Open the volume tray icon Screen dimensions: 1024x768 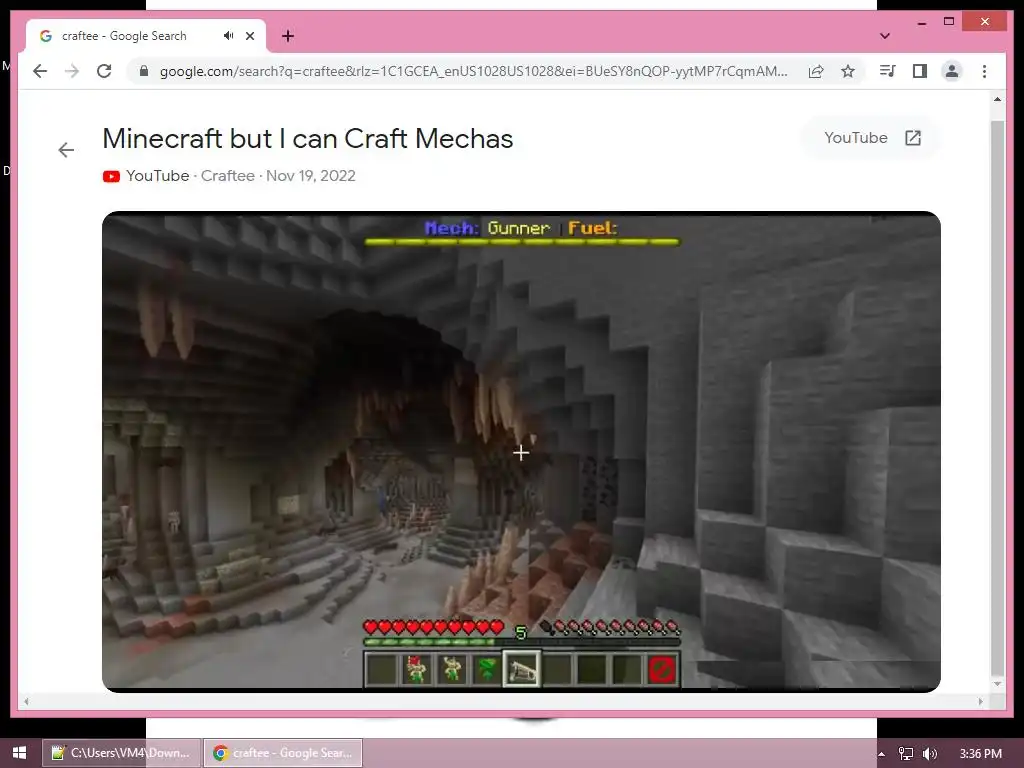[930, 754]
